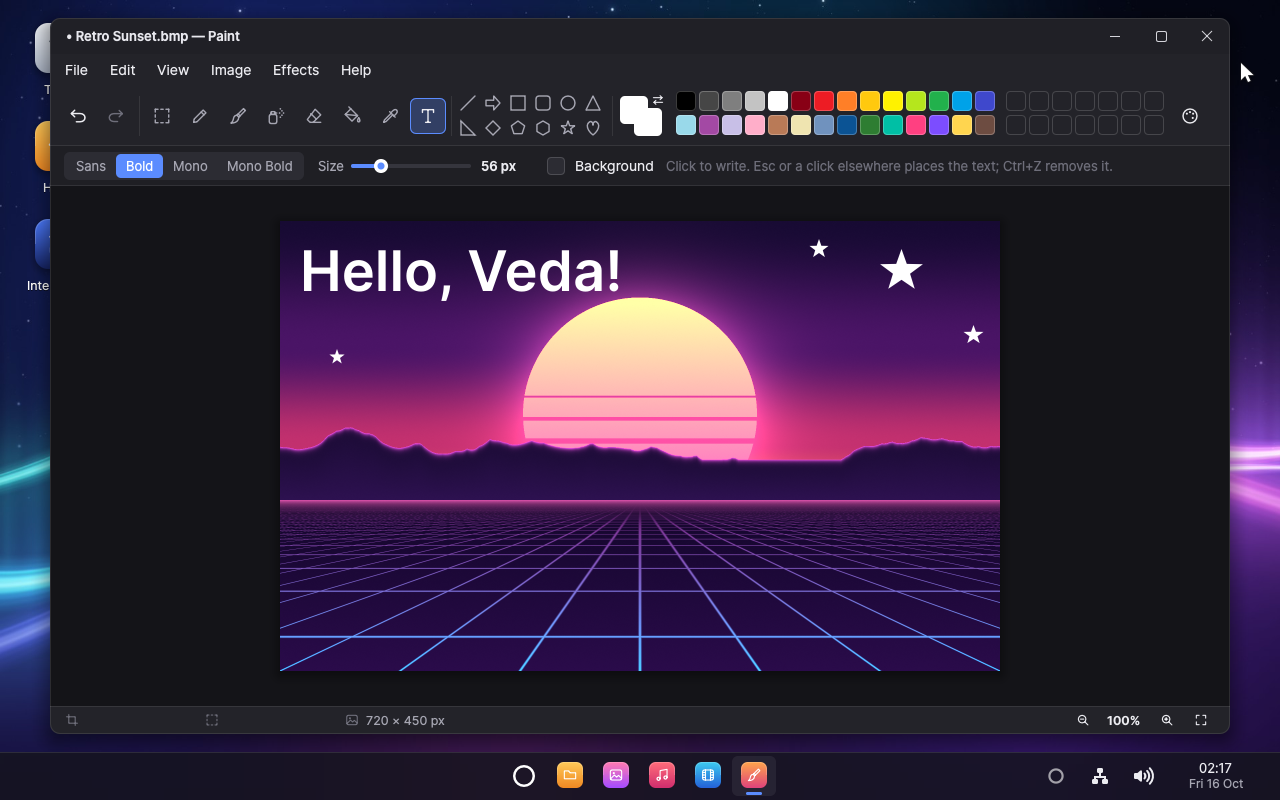Choose the Triangle shape
The height and width of the screenshot is (800, 1280).
[593, 103]
